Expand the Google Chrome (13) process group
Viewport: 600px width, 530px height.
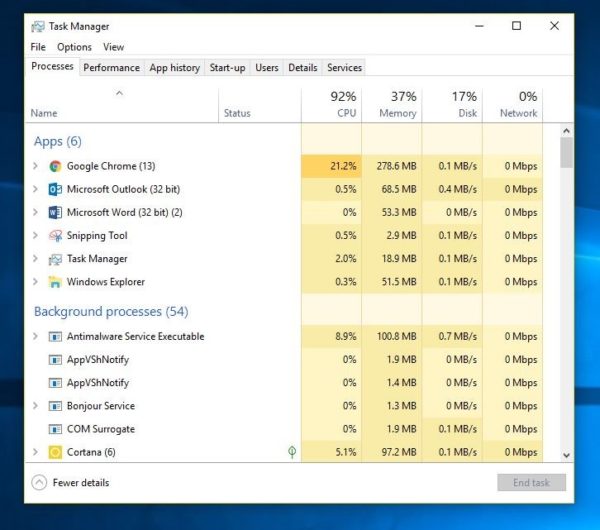click(x=35, y=166)
